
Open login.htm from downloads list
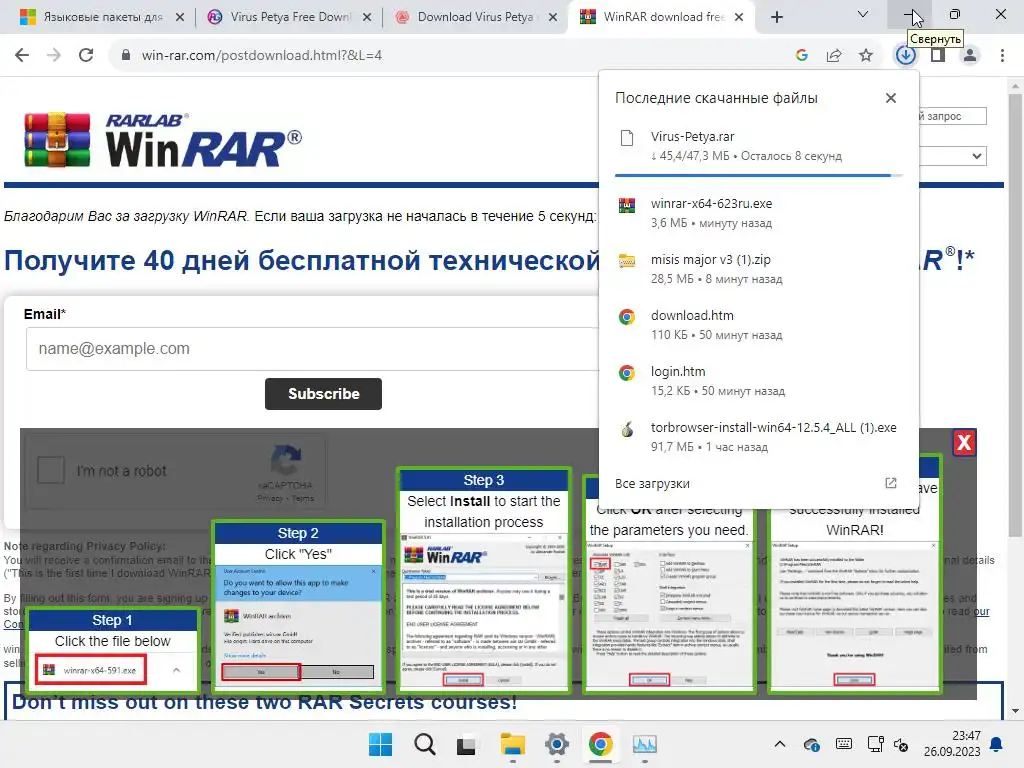(x=758, y=381)
